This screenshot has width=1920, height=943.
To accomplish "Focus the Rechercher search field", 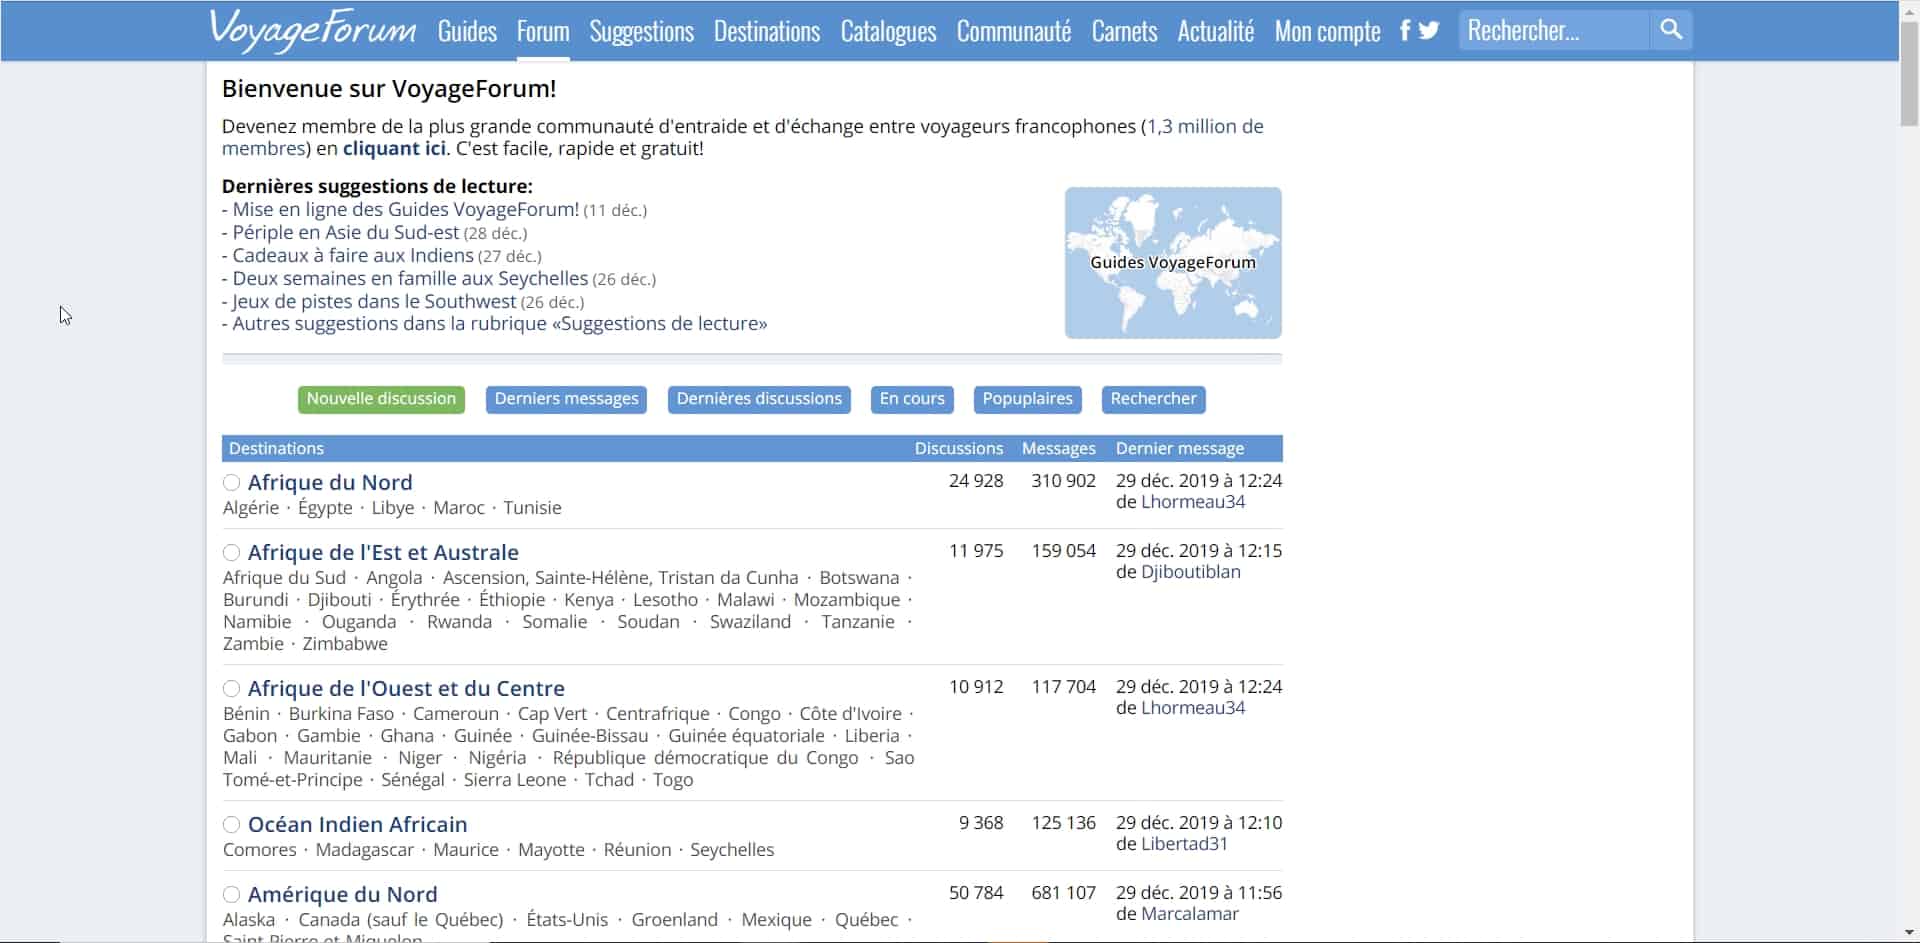I will tap(1554, 30).
